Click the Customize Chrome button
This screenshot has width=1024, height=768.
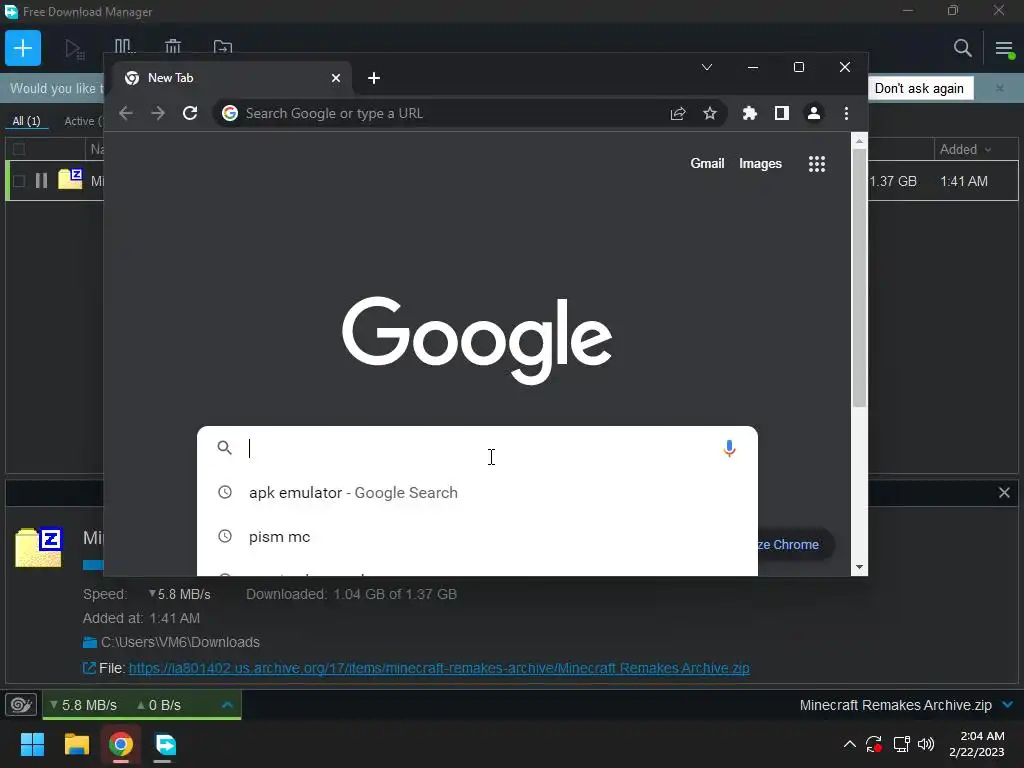click(x=795, y=544)
